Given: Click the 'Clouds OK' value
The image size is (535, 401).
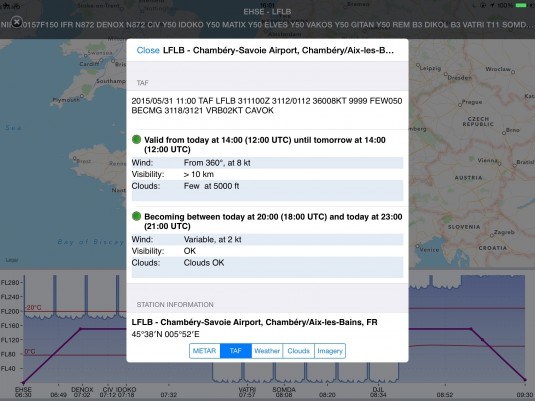Looking at the screenshot, I should pyautogui.click(x=204, y=263).
